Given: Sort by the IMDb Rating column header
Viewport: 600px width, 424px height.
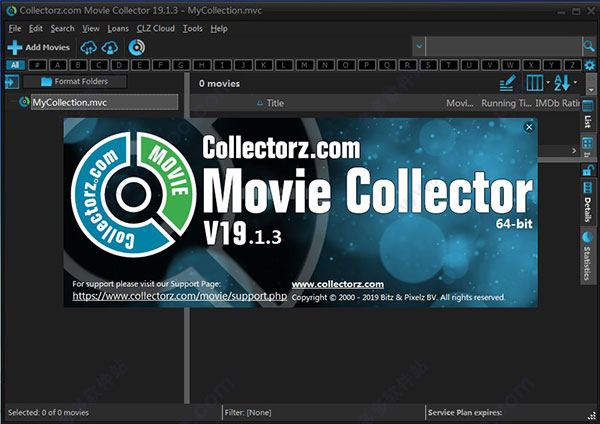Looking at the screenshot, I should click(x=557, y=103).
